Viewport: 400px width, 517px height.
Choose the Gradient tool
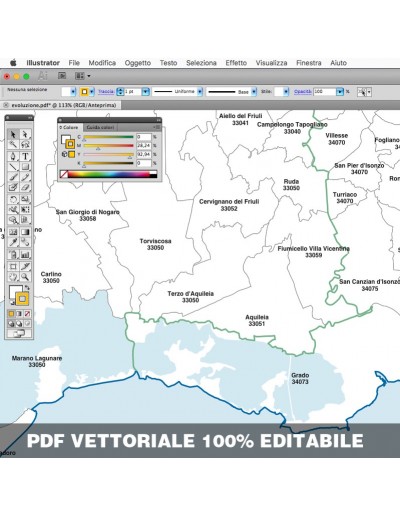tap(25, 232)
